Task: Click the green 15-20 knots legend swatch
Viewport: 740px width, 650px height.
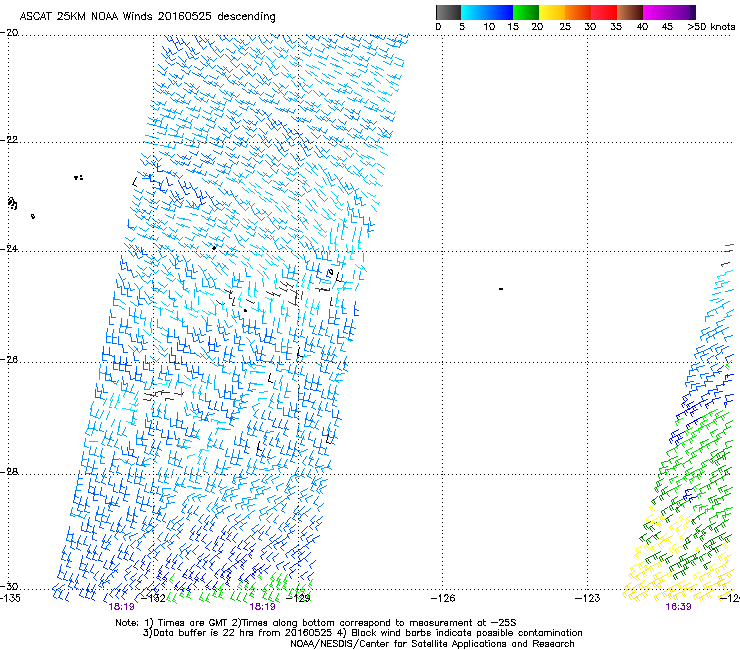Action: [x=526, y=12]
